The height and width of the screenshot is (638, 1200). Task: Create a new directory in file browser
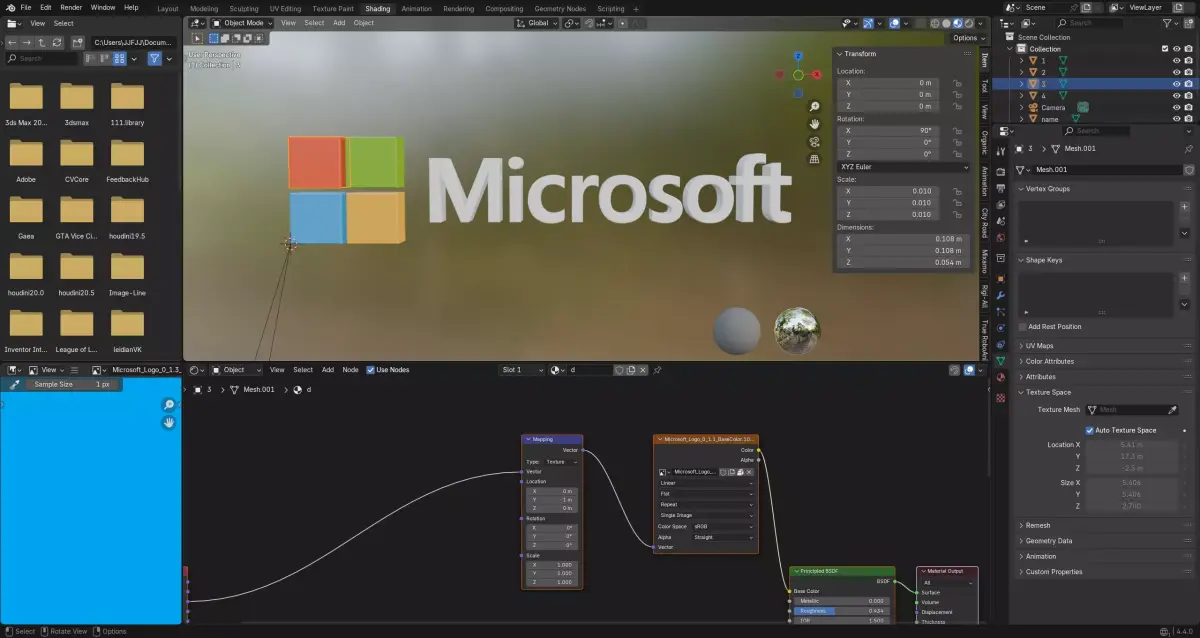click(77, 43)
